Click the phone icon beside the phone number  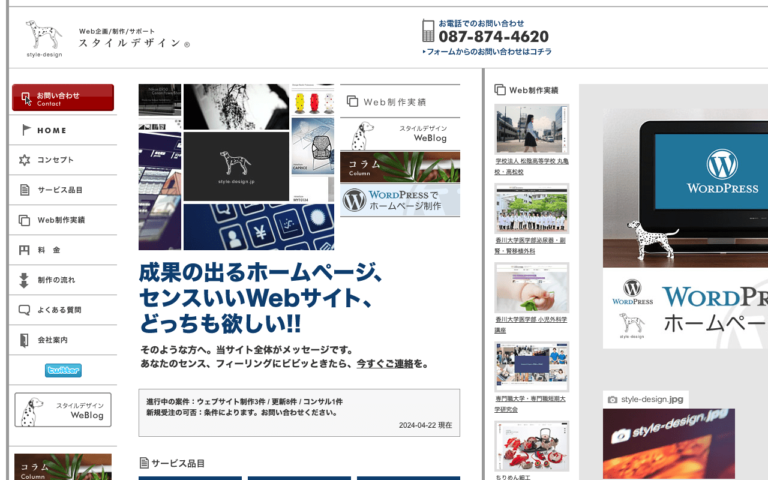tap(428, 31)
